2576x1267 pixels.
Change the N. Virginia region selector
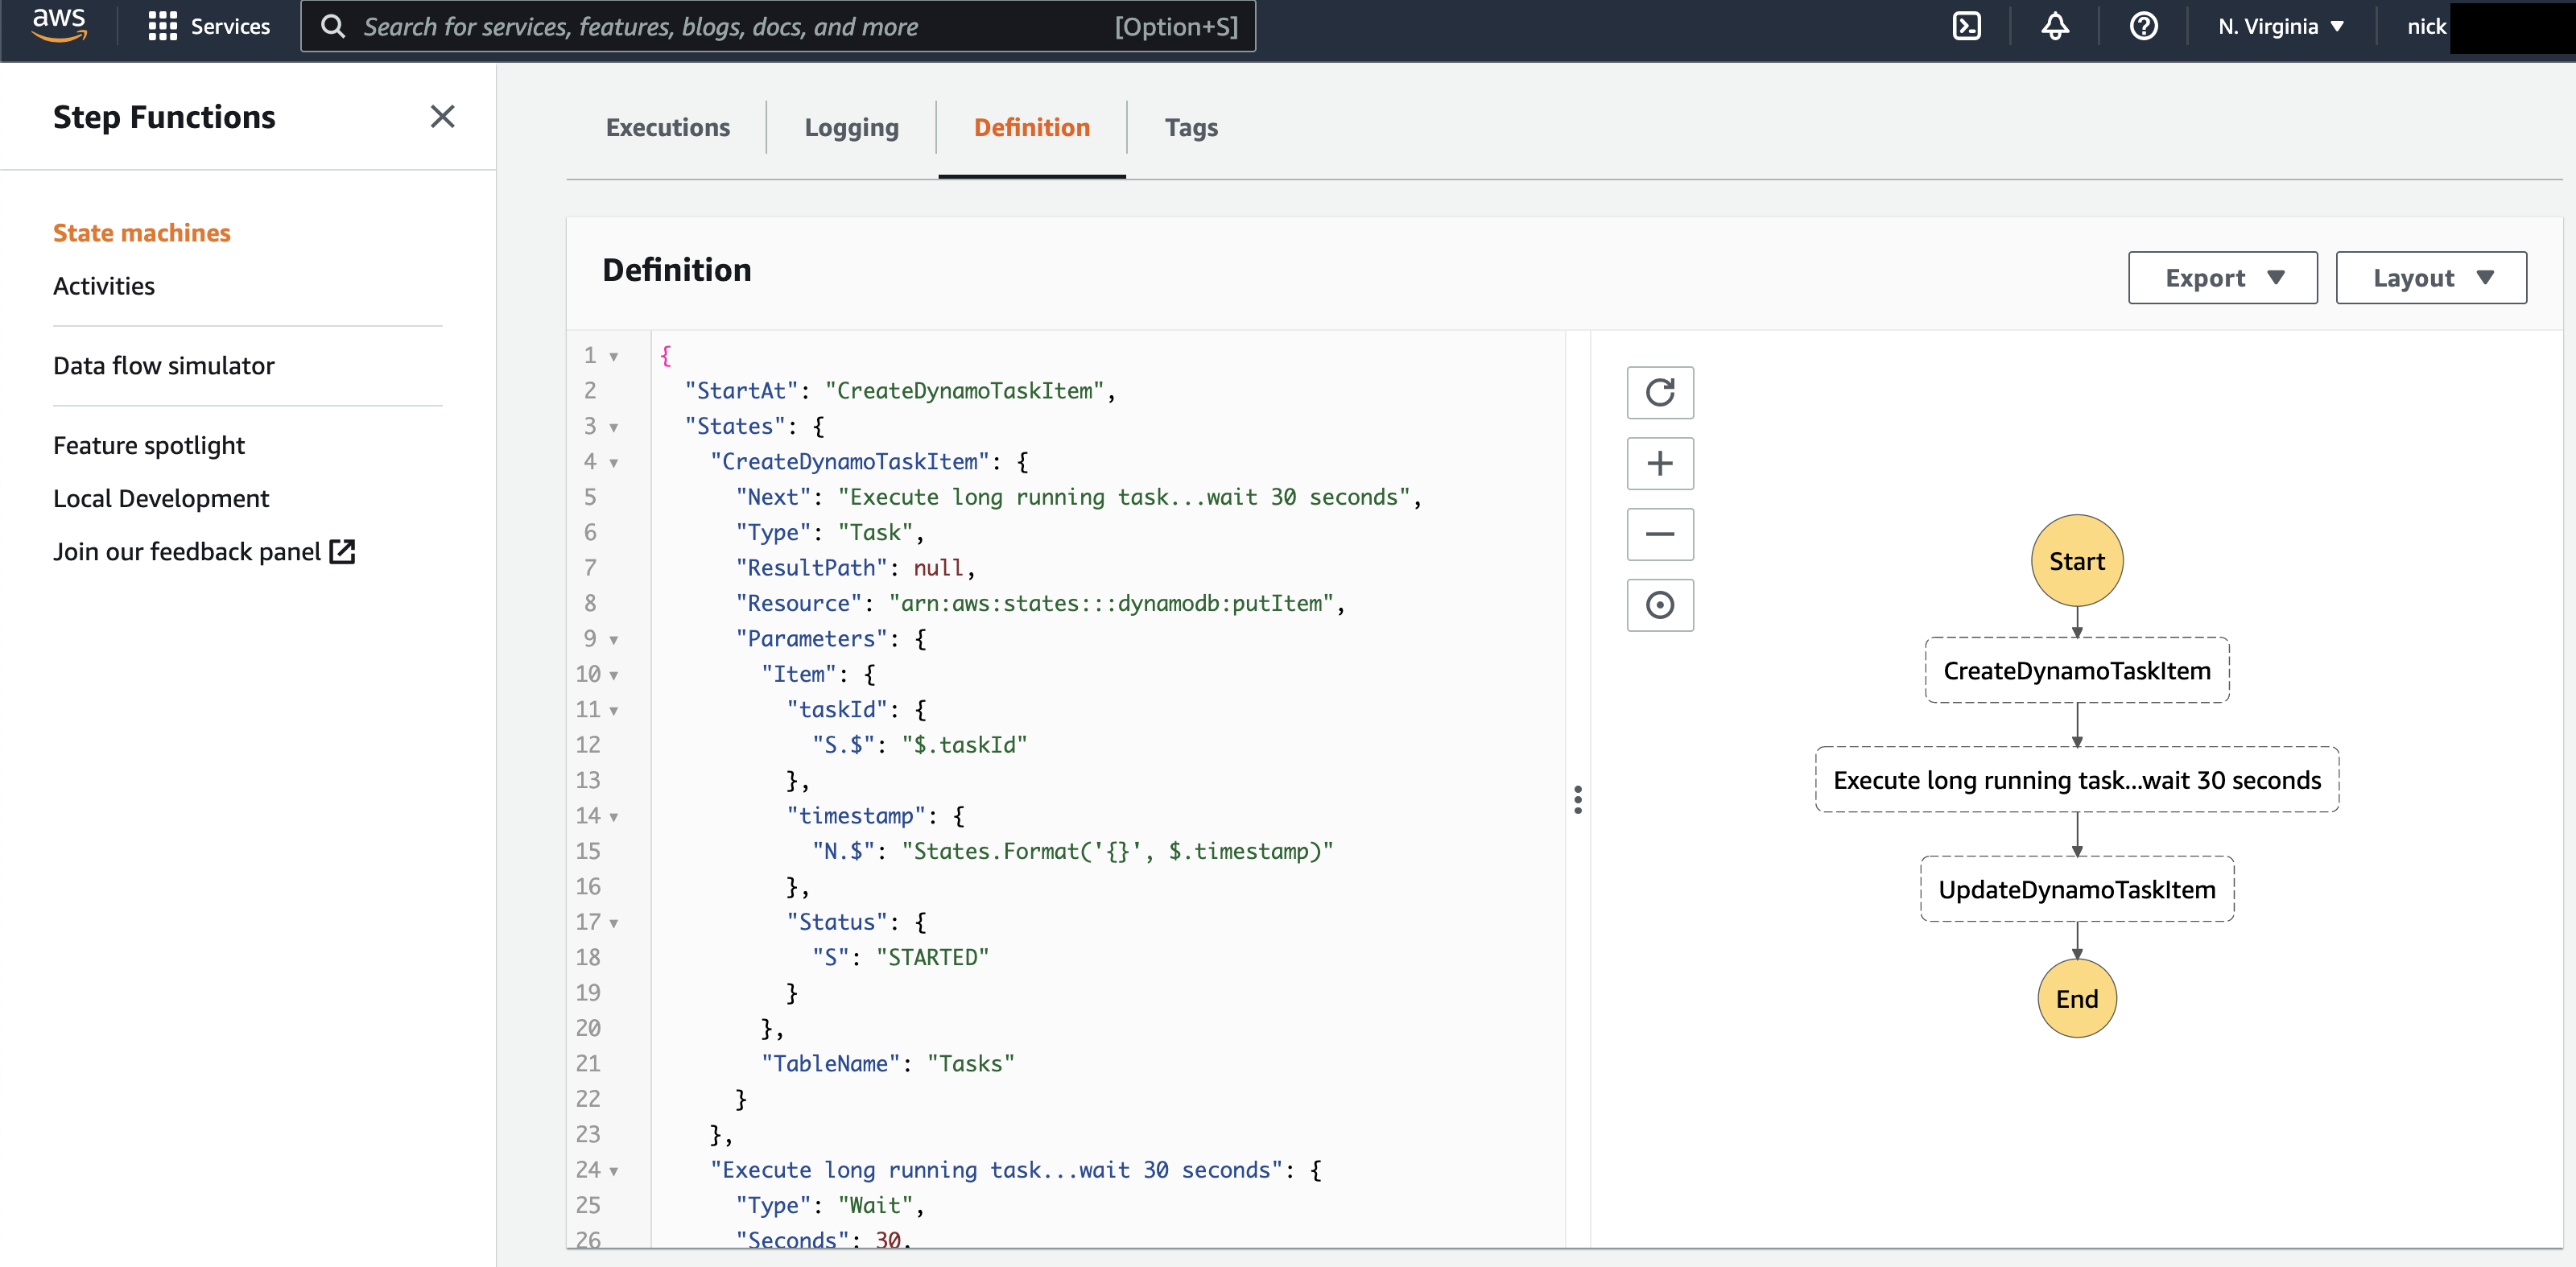pyautogui.click(x=2280, y=26)
